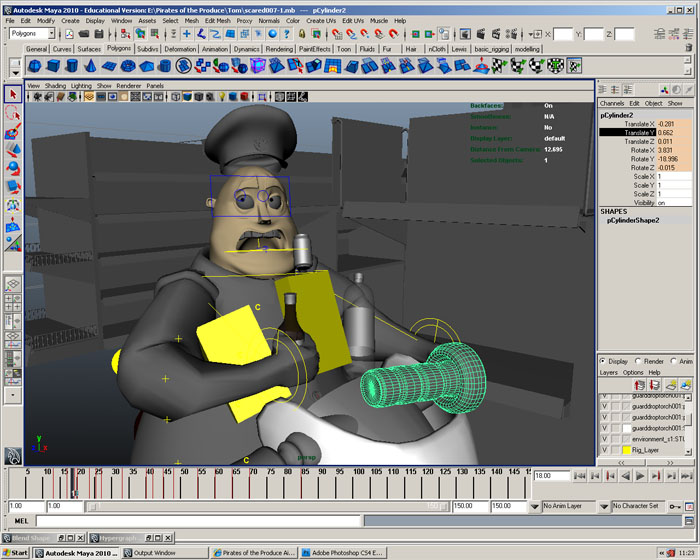Image resolution: width=700 pixels, height=560 pixels.
Task: Click the last checkered UV shelf icon
Action: [574, 67]
